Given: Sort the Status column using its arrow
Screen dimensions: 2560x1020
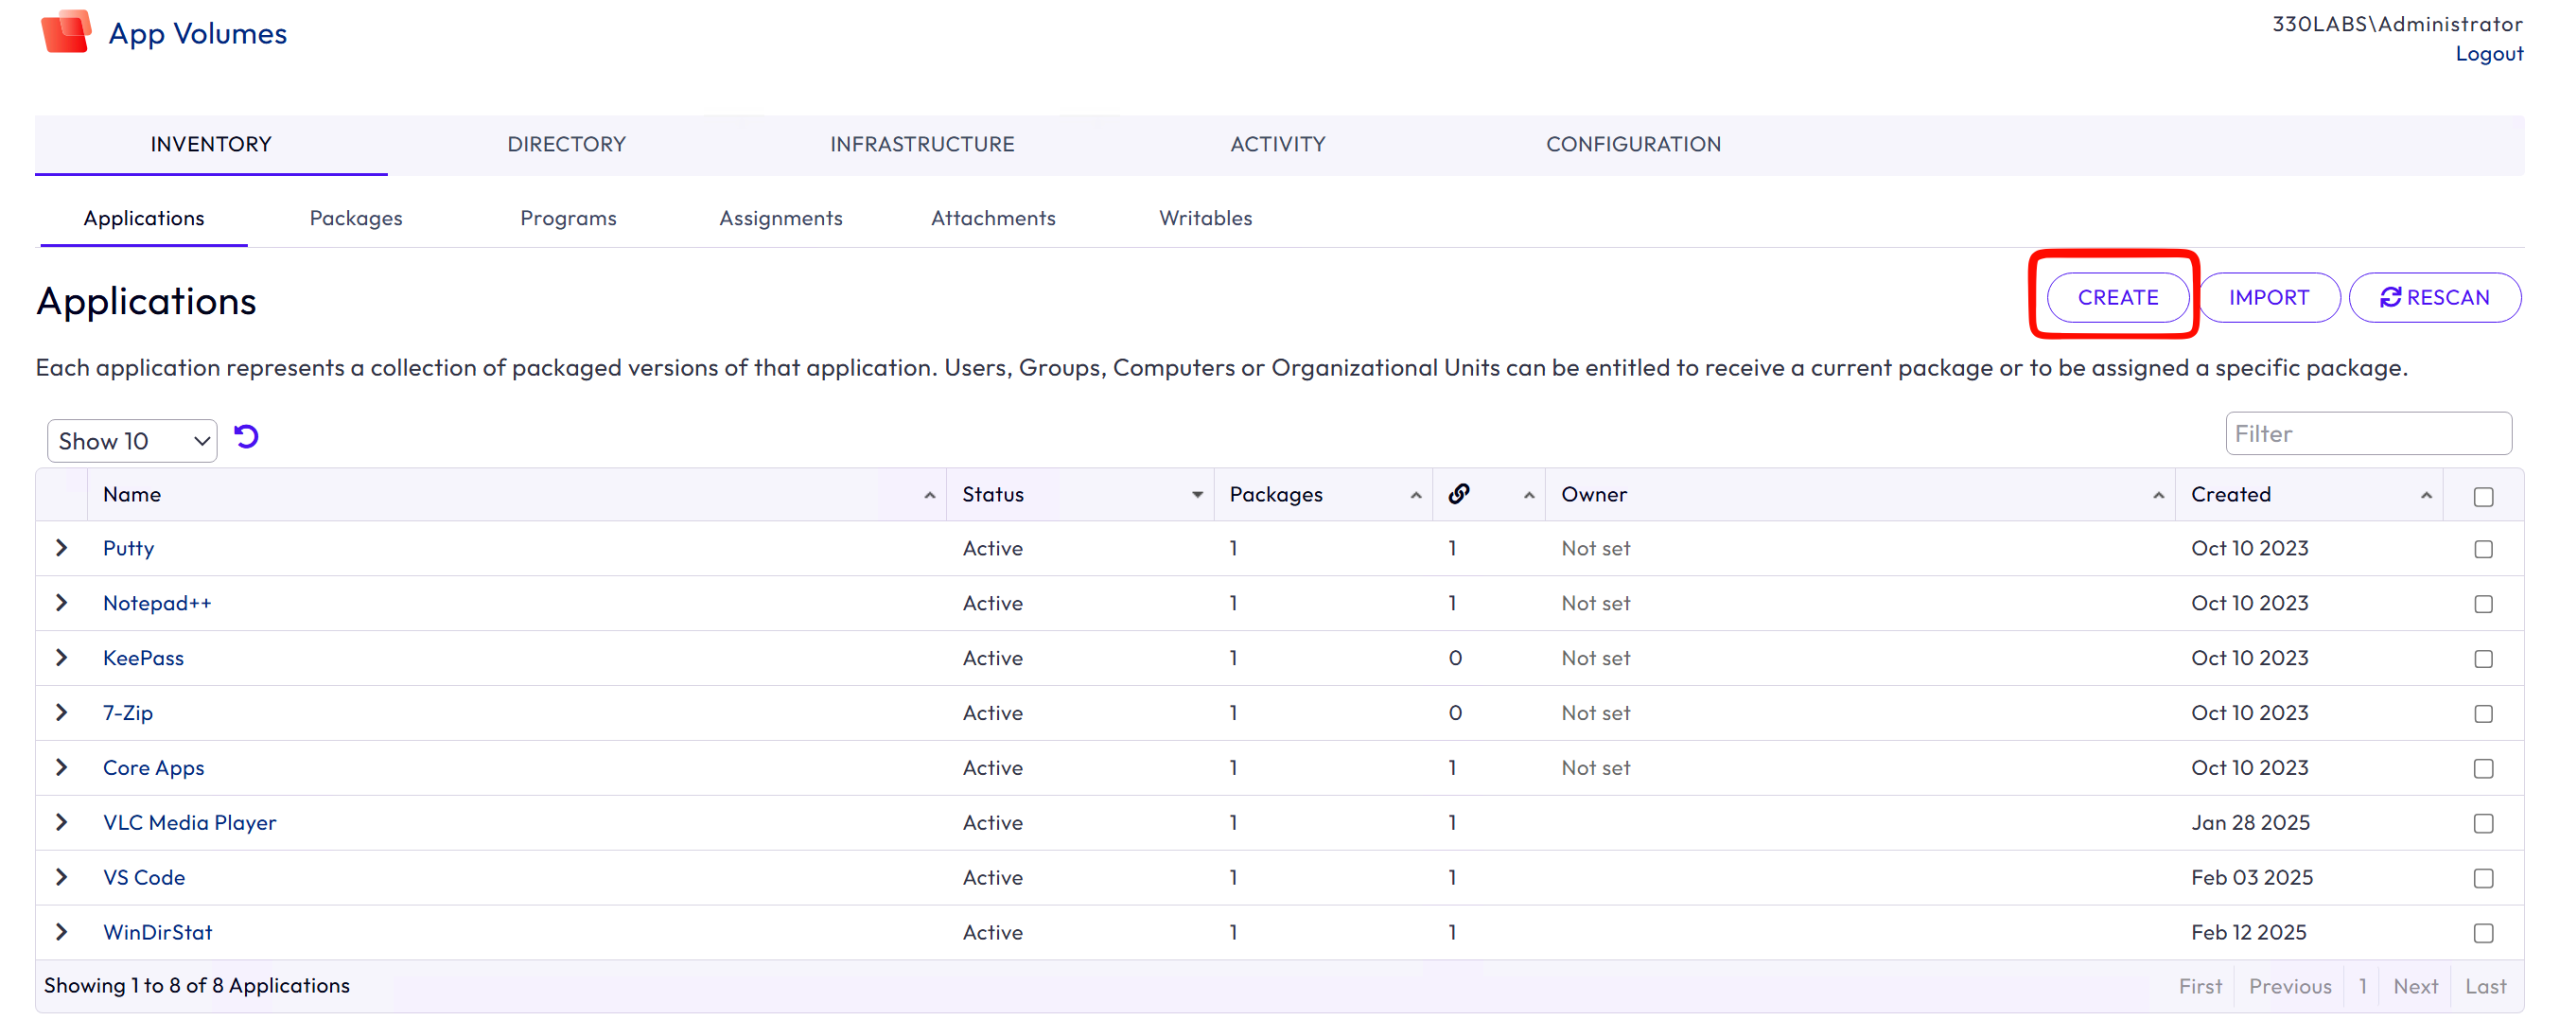Looking at the screenshot, I should [1197, 495].
